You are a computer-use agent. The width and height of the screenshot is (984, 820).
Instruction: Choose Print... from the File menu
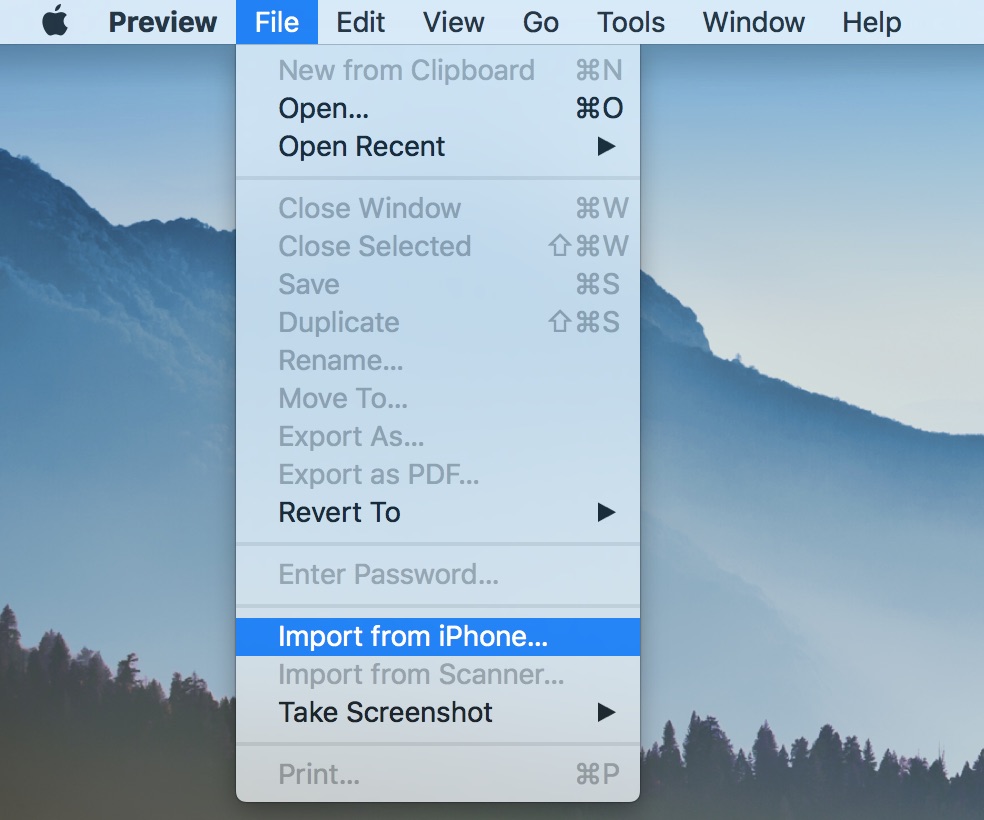tap(438, 774)
